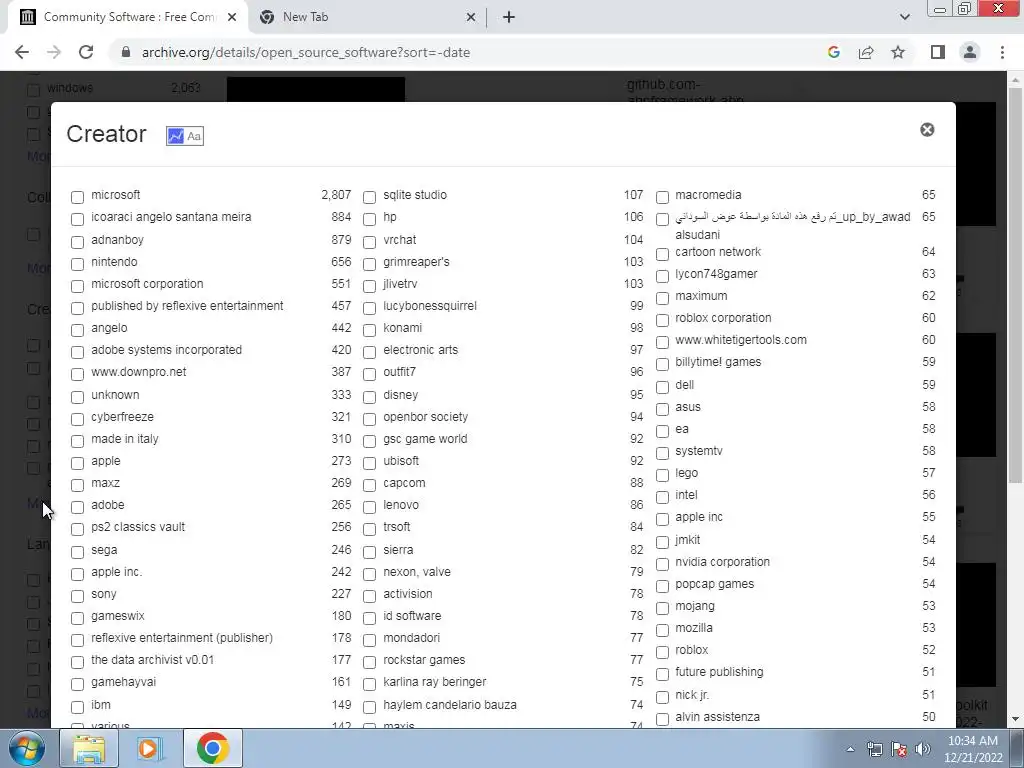Open the volume speaker icon
Screen dimensions: 1024x768
pos(922,749)
